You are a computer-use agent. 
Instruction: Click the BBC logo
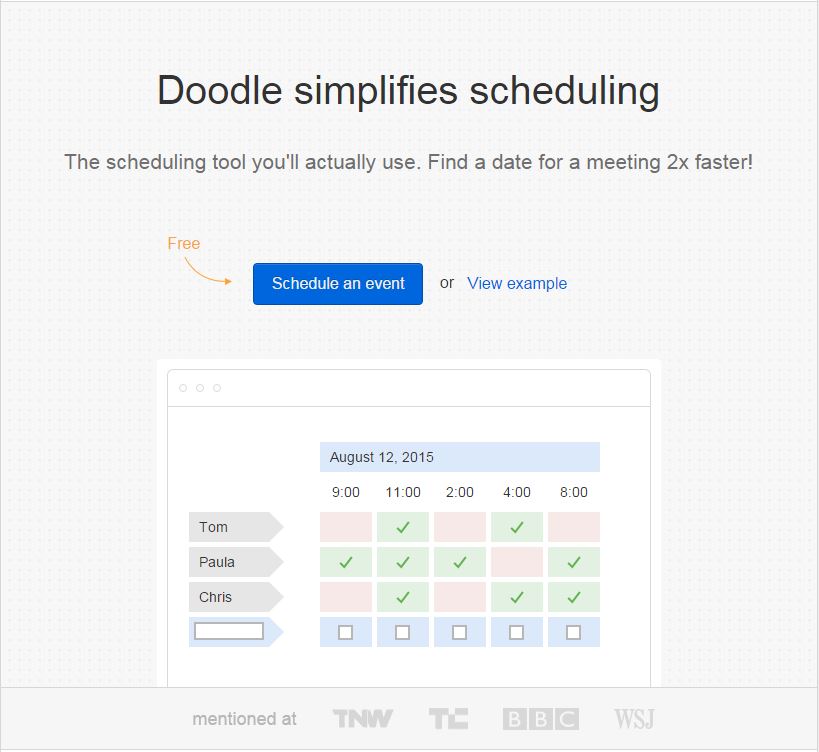tap(540, 718)
